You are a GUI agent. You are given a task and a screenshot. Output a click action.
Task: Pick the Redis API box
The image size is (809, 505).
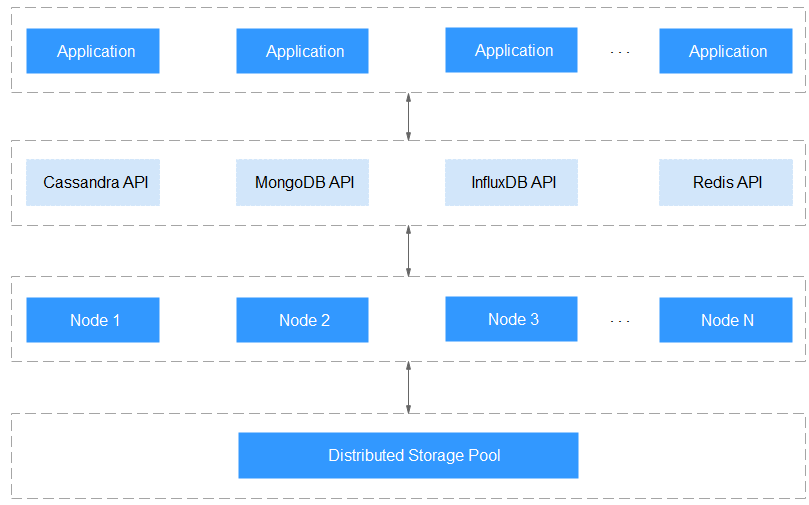[x=726, y=183]
